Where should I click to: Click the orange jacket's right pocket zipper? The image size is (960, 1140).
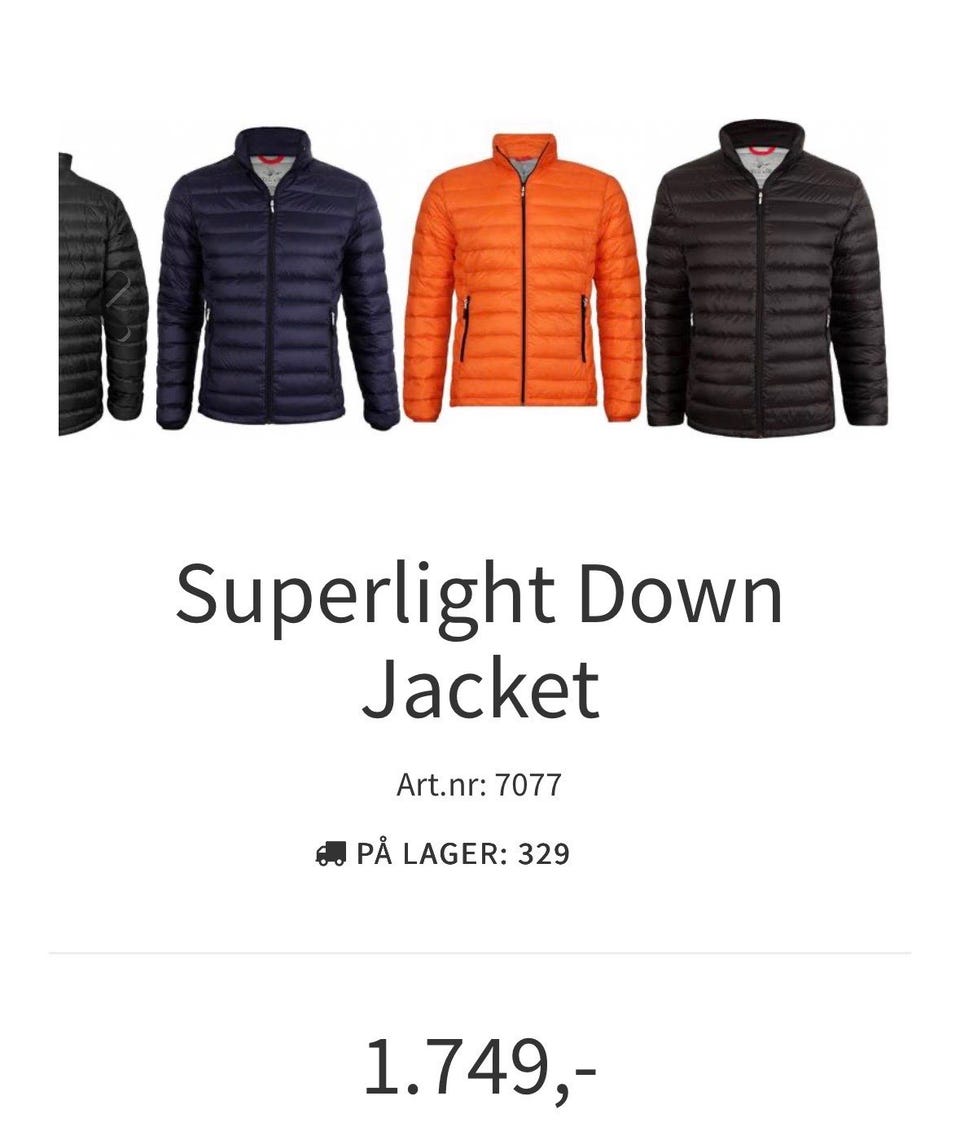(x=583, y=328)
